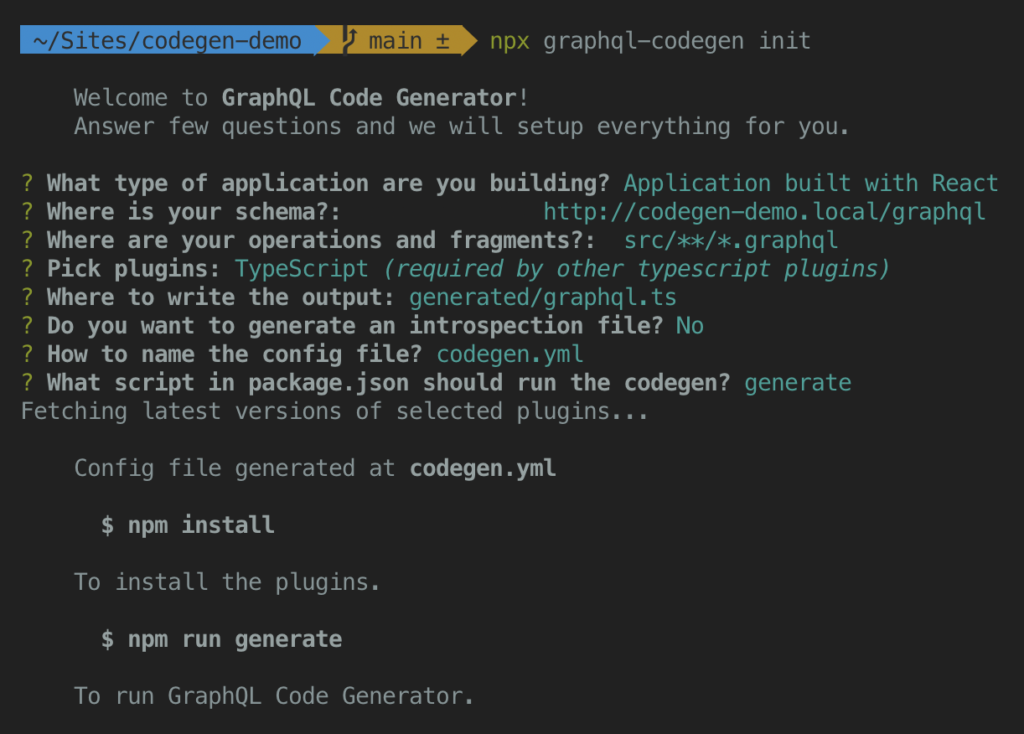Click the 'graphql-codegen init' command text
Viewport: 1024px width, 734px height.
coord(677,41)
